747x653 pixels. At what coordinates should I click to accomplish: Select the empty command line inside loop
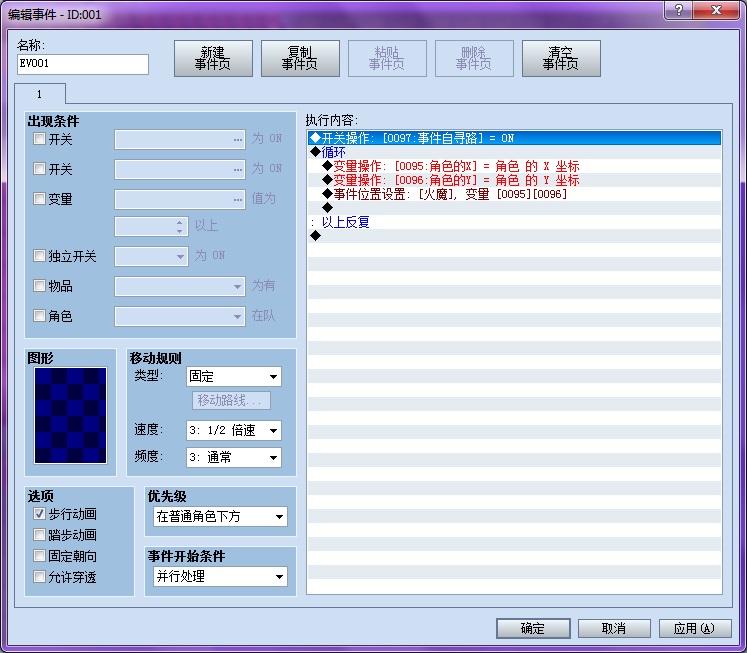coord(514,208)
